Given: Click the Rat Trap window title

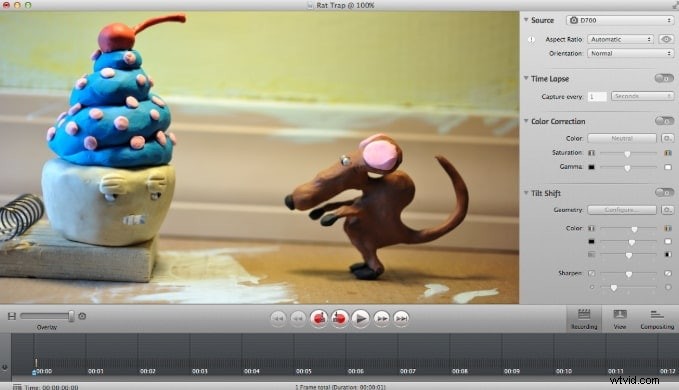Looking at the screenshot, I should (x=345, y=5).
